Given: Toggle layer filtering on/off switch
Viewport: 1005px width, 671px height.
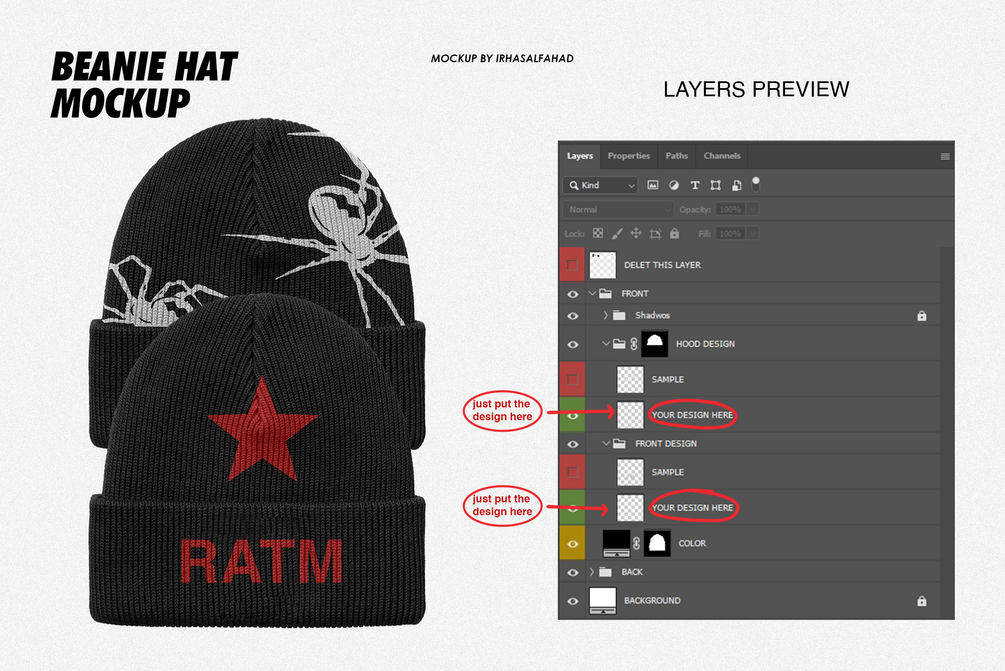Looking at the screenshot, I should pyautogui.click(x=756, y=185).
